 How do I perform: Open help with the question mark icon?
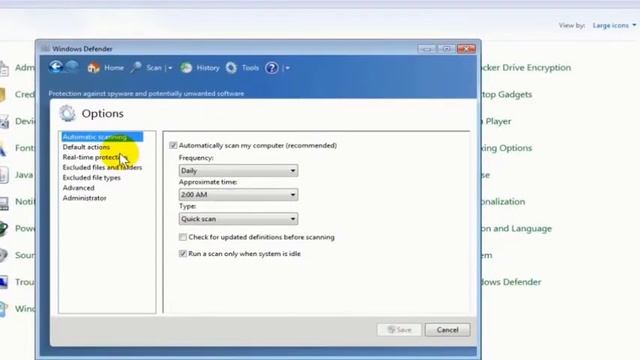pyautogui.click(x=271, y=68)
